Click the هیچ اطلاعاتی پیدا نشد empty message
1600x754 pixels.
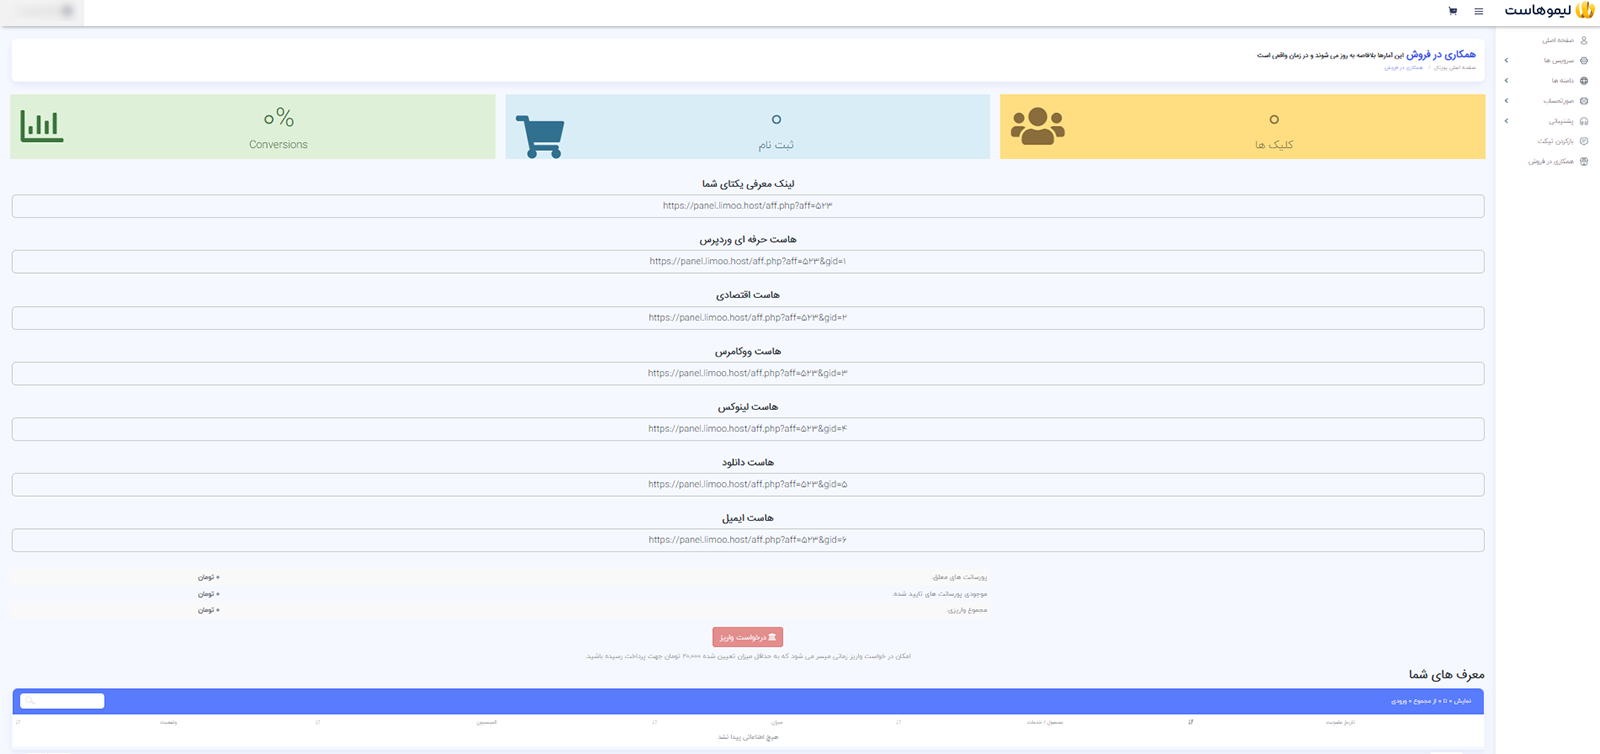coord(748,737)
